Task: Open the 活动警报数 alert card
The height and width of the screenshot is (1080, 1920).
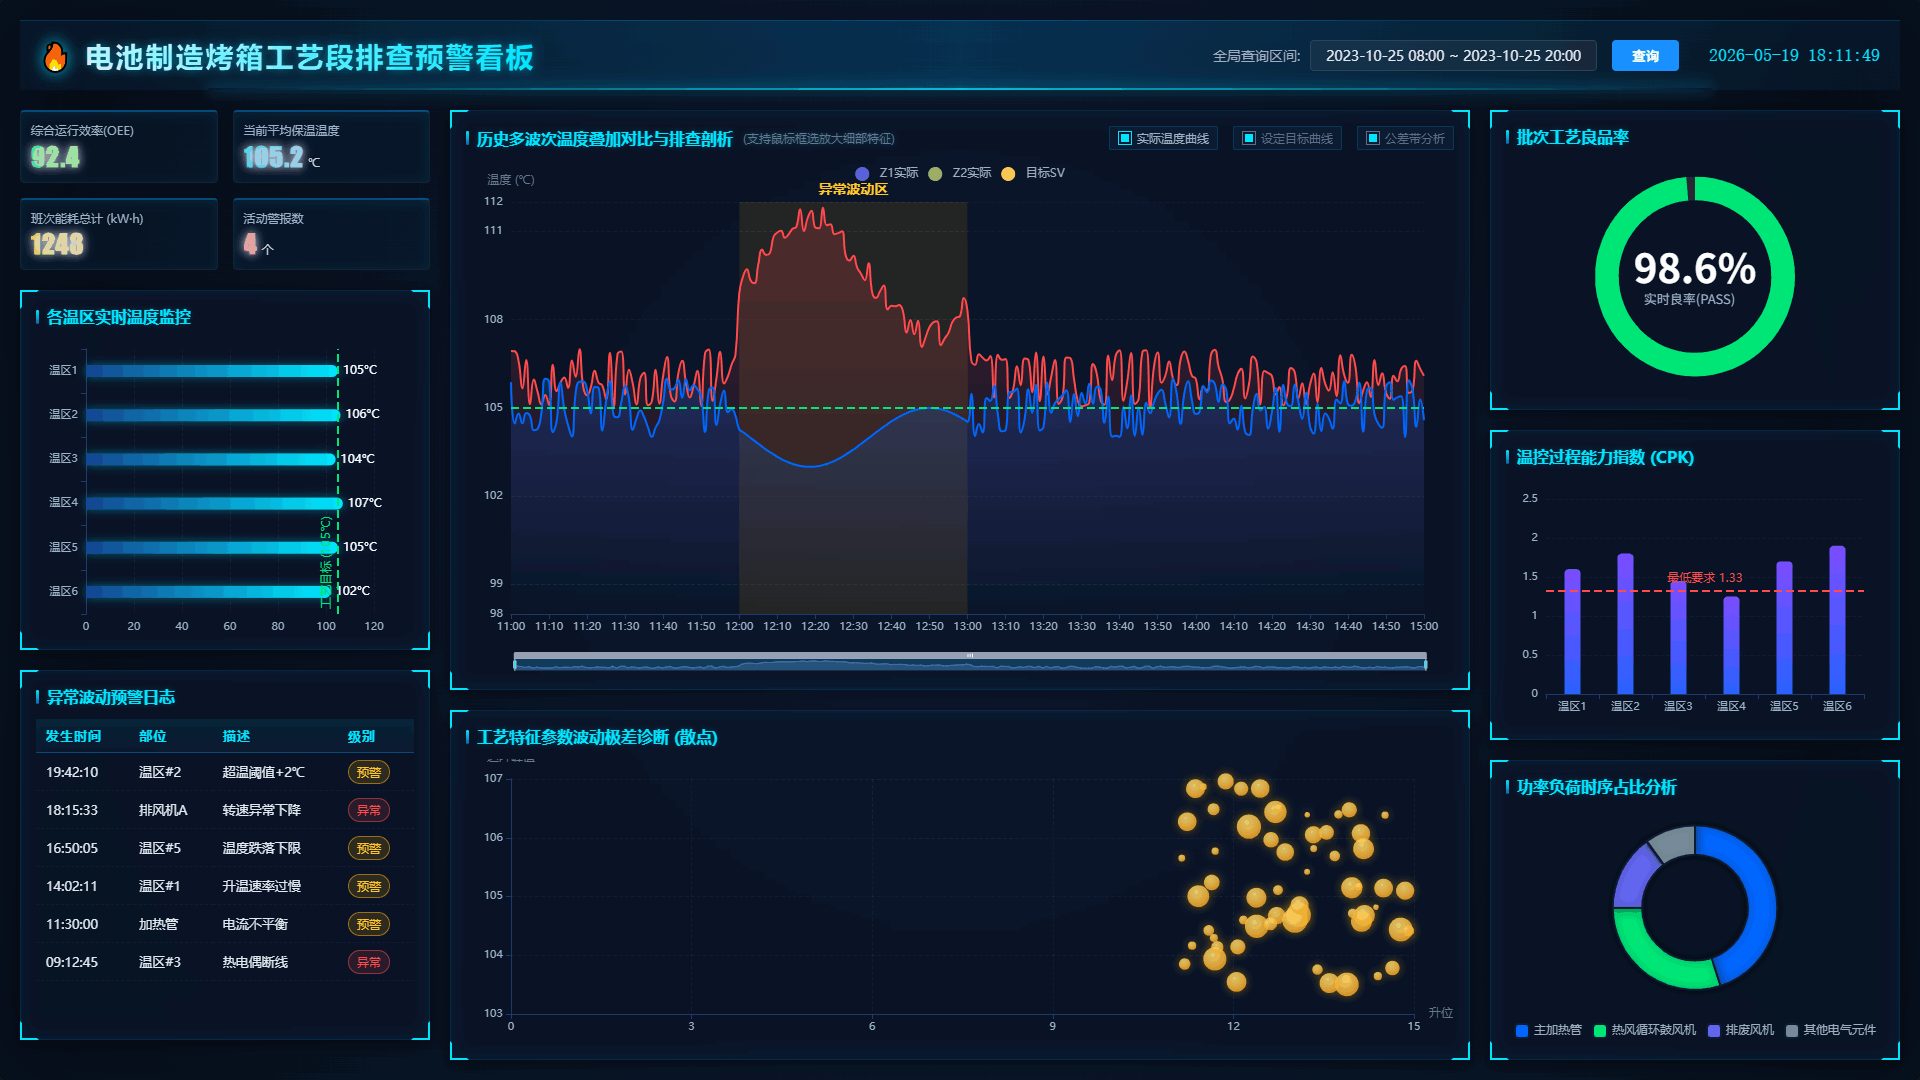Action: coord(331,234)
